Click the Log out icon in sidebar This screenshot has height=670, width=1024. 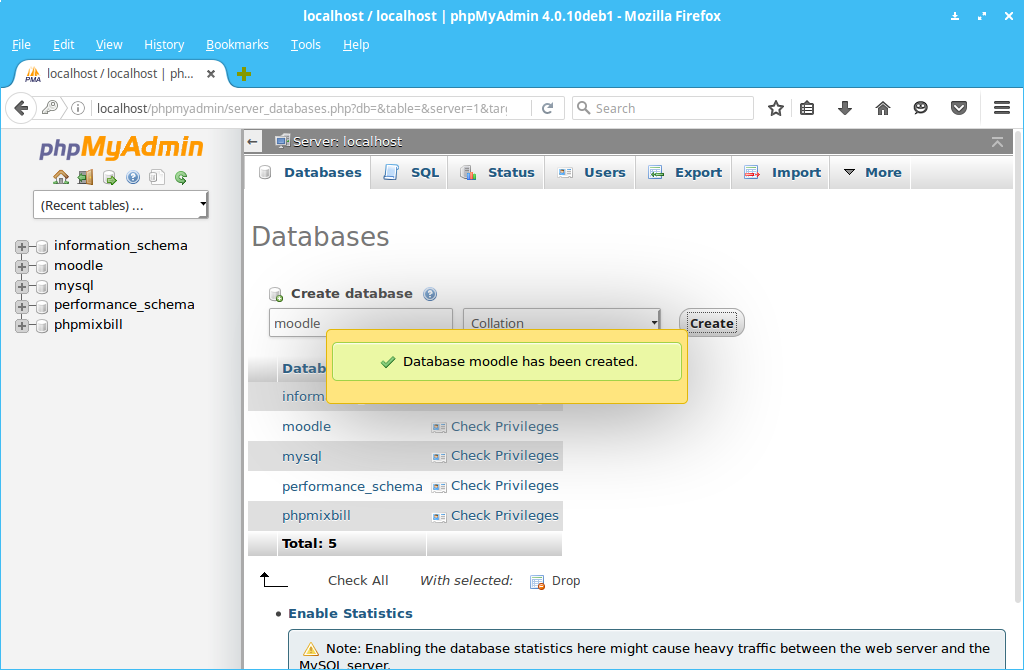[x=85, y=177]
